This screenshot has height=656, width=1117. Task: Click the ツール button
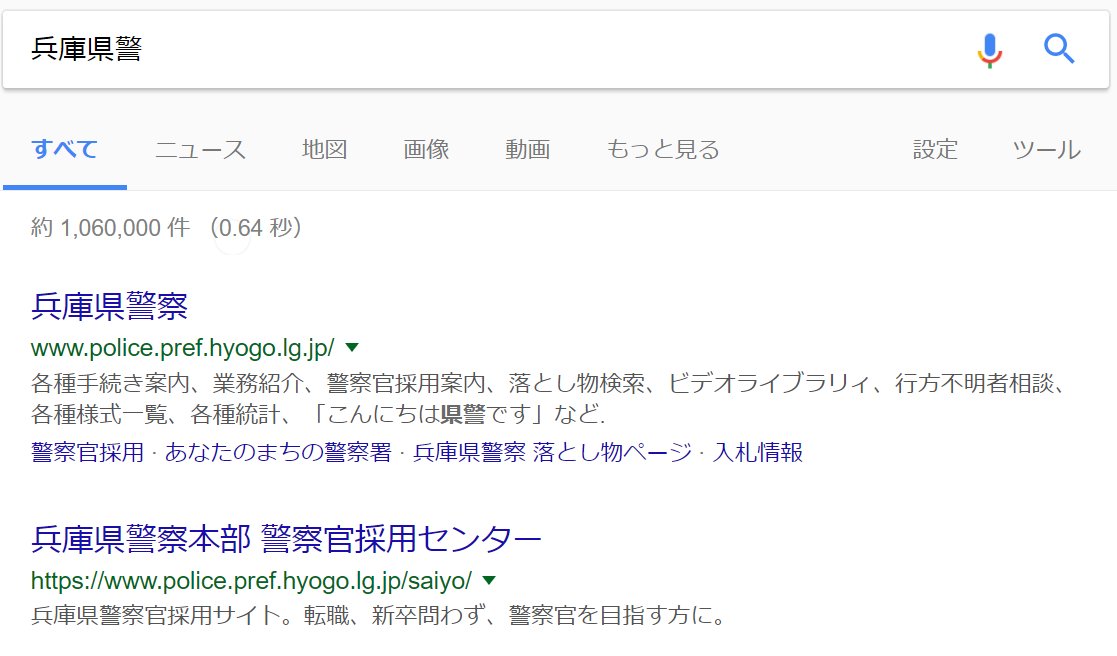click(x=1046, y=150)
